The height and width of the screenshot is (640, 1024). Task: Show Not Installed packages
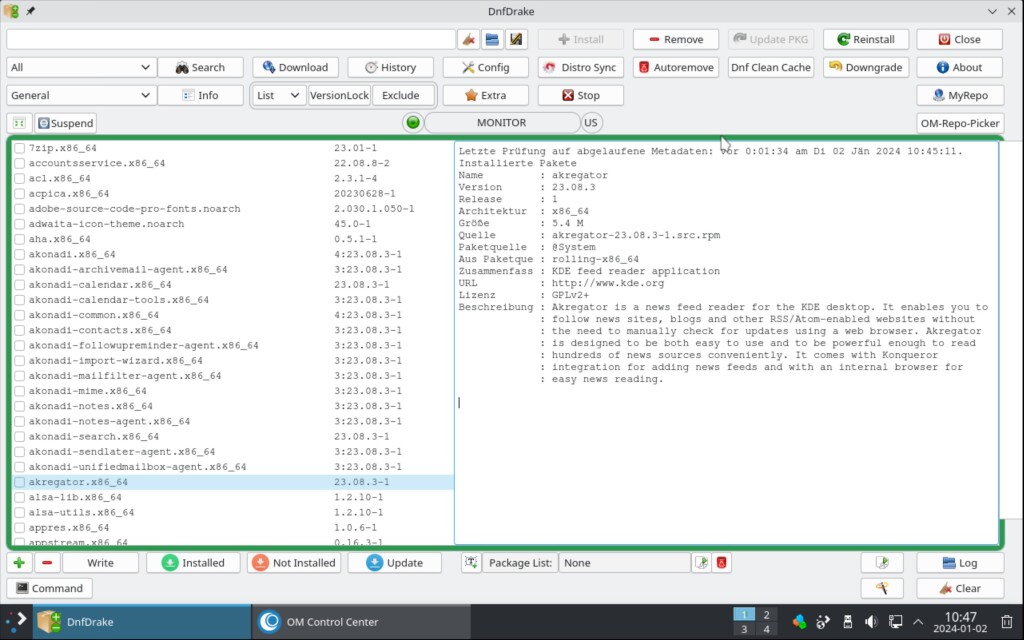[294, 563]
